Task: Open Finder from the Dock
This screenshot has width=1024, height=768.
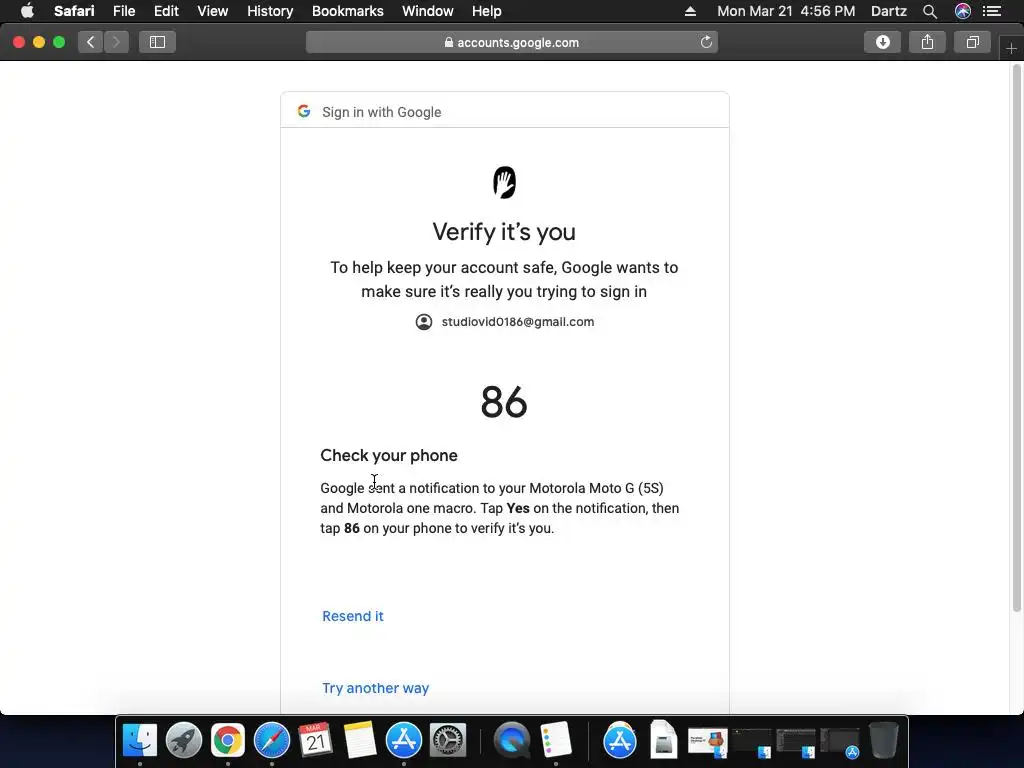Action: (140, 740)
